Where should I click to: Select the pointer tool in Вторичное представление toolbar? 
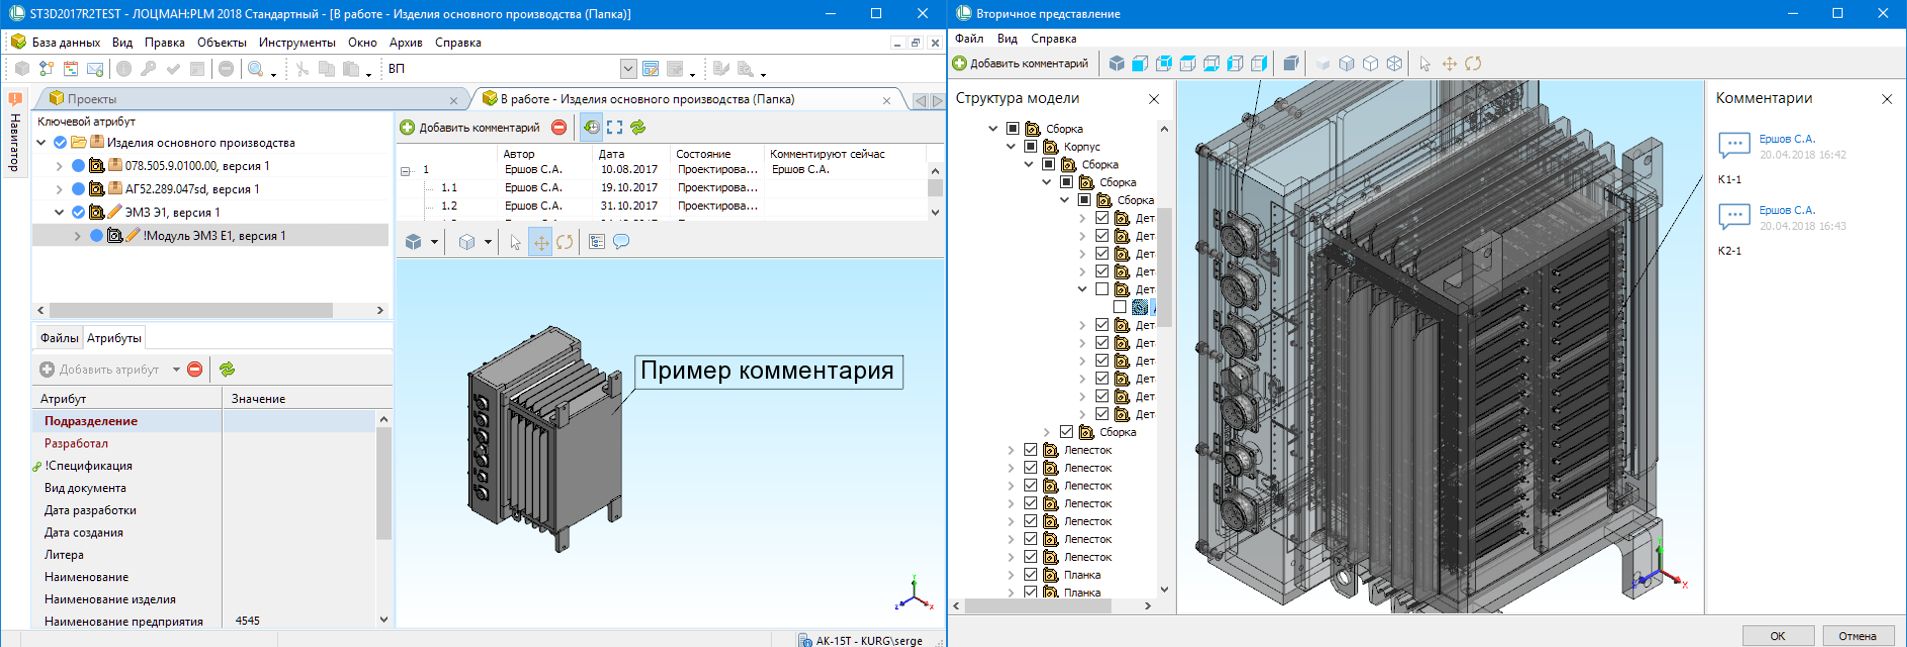coord(1425,63)
